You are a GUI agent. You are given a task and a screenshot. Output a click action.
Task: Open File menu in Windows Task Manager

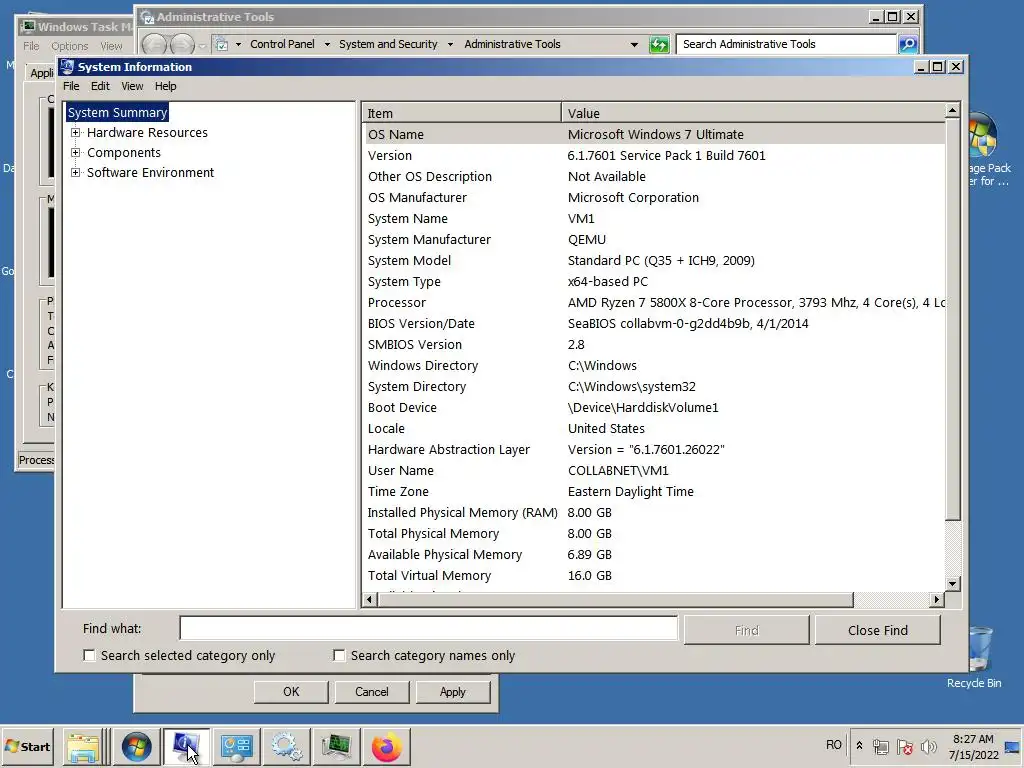(x=31, y=46)
